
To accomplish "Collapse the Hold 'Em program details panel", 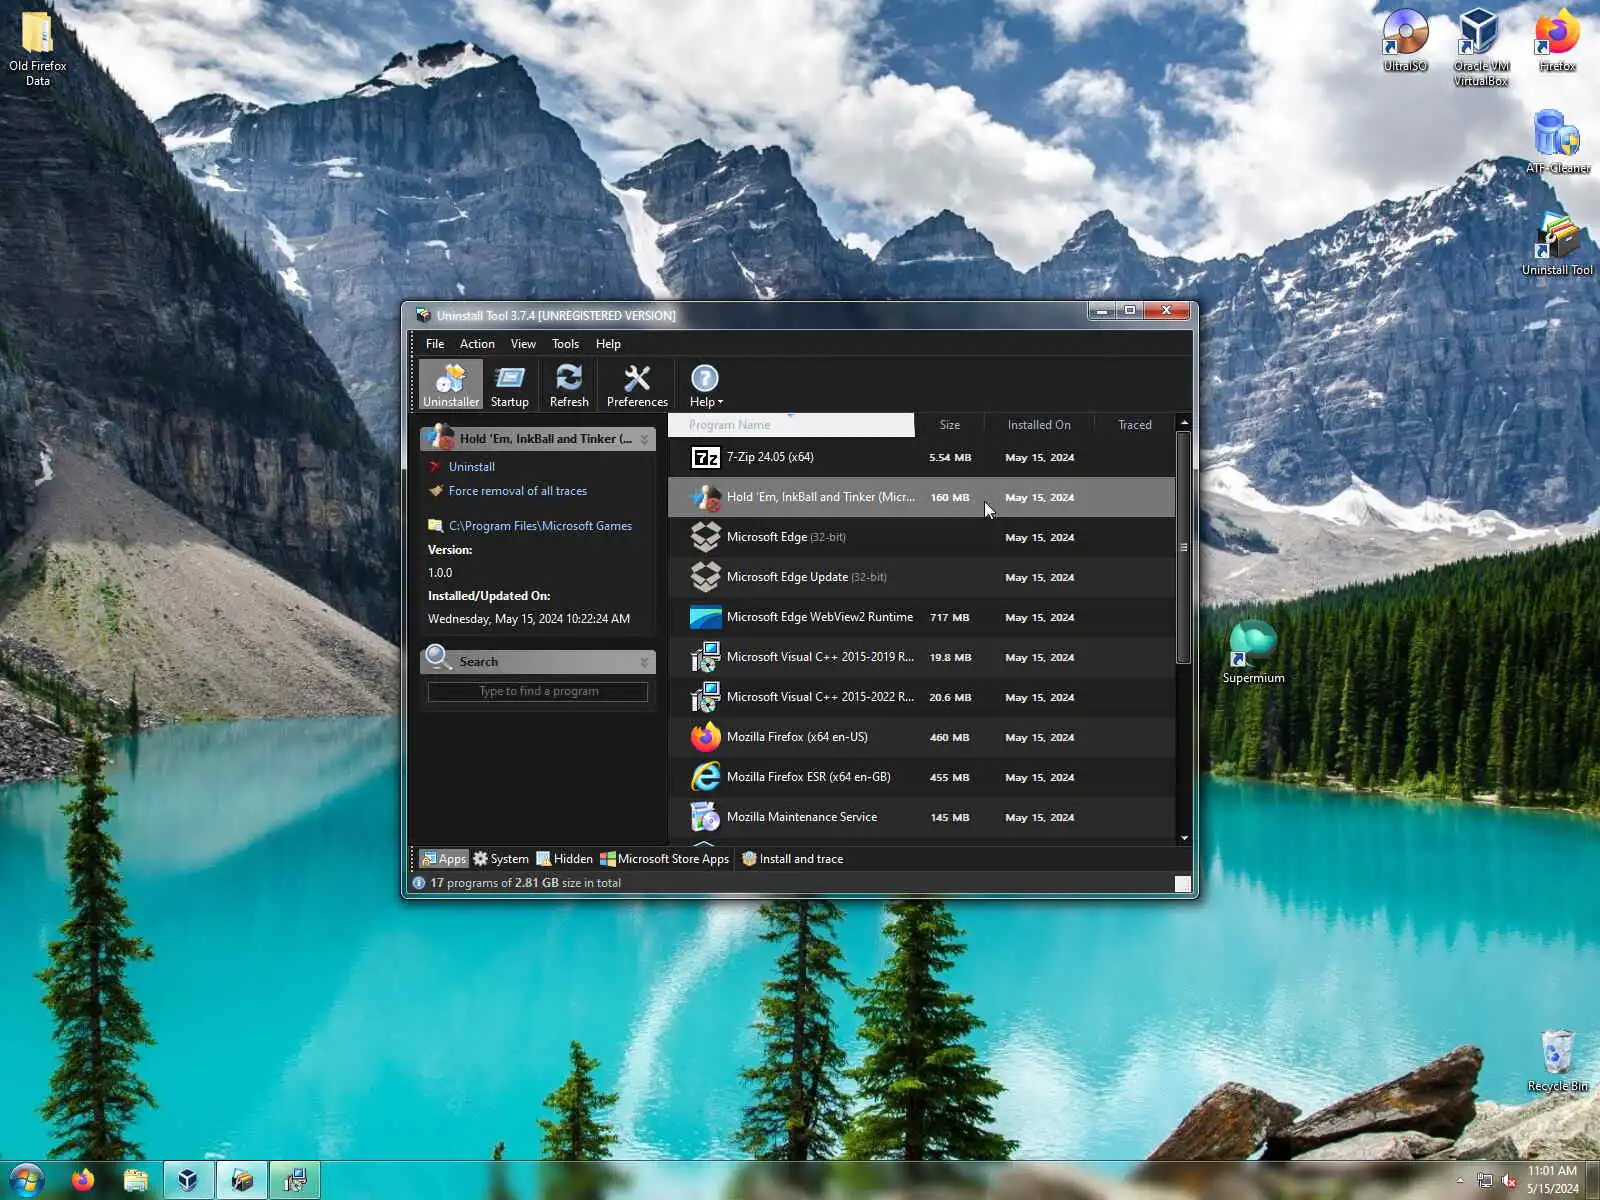I will pos(644,439).
